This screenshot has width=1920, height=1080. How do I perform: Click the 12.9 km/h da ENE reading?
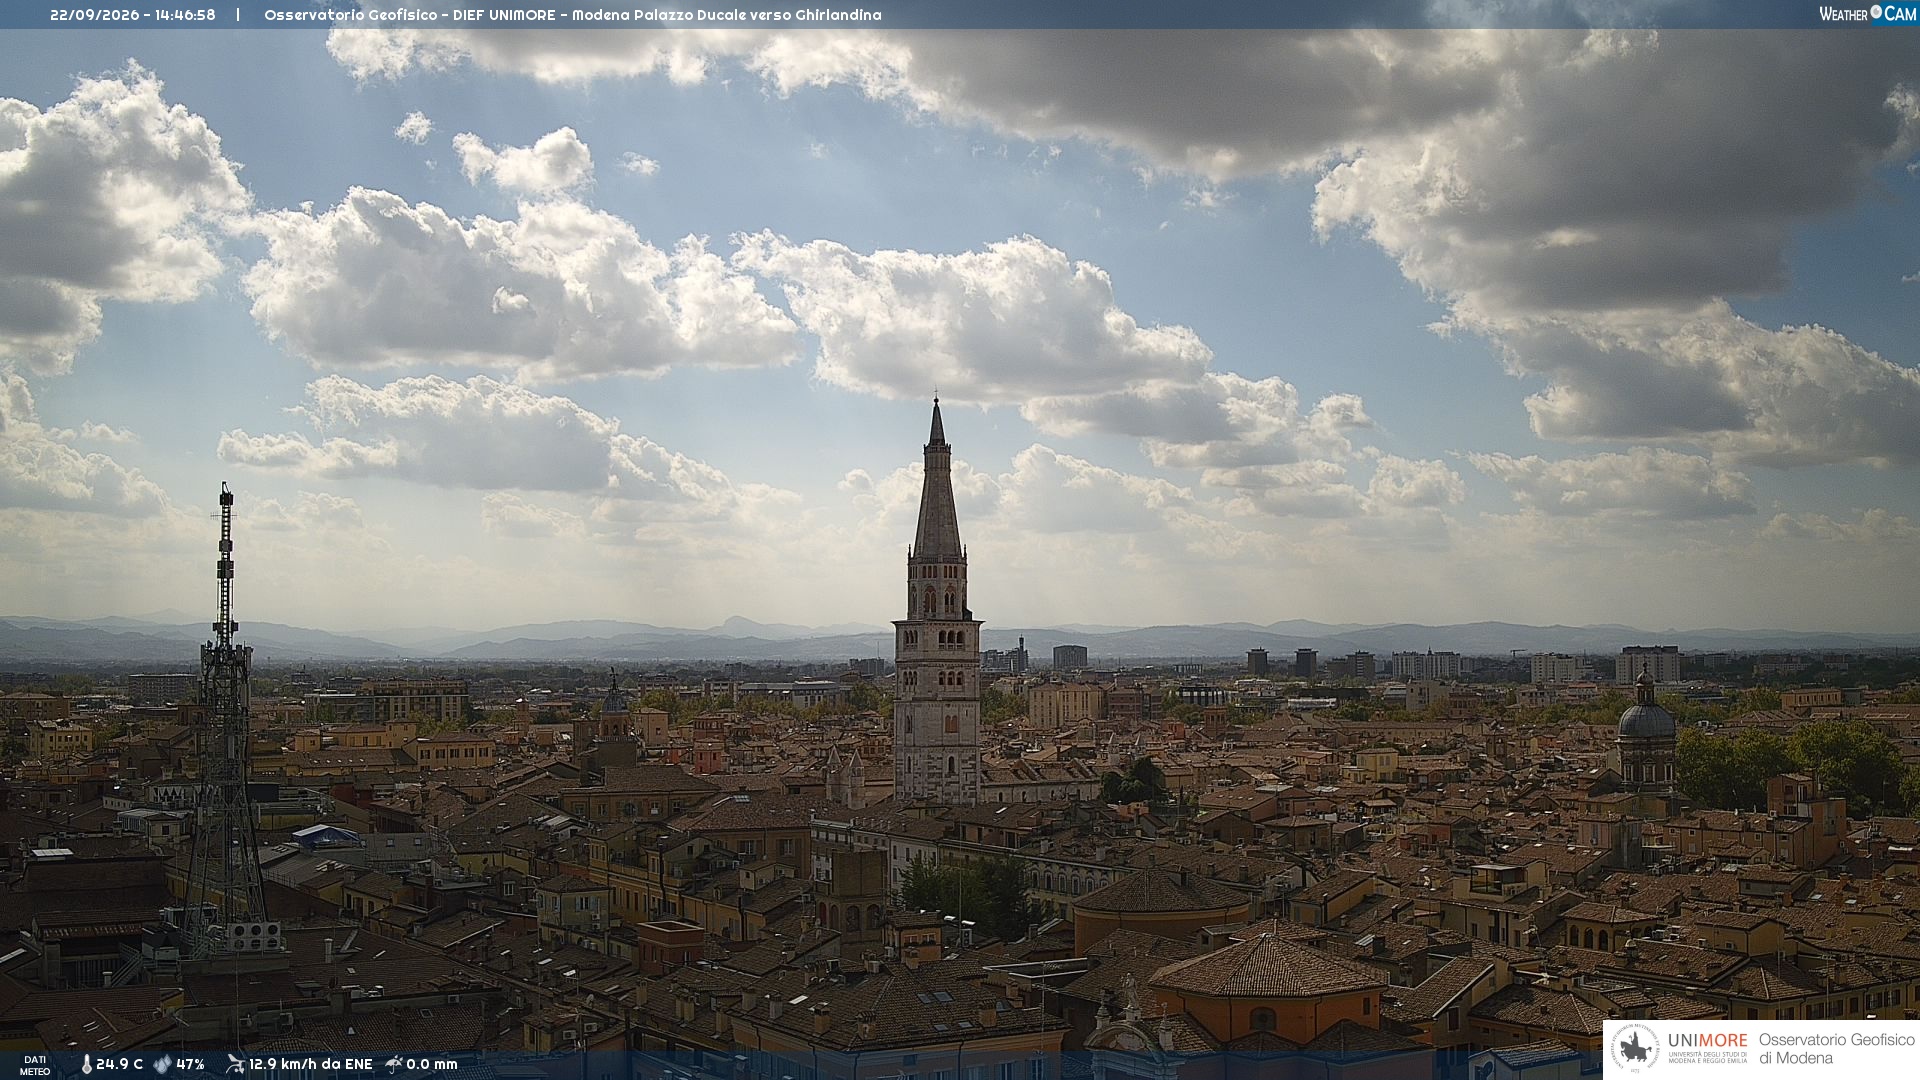(x=310, y=1064)
